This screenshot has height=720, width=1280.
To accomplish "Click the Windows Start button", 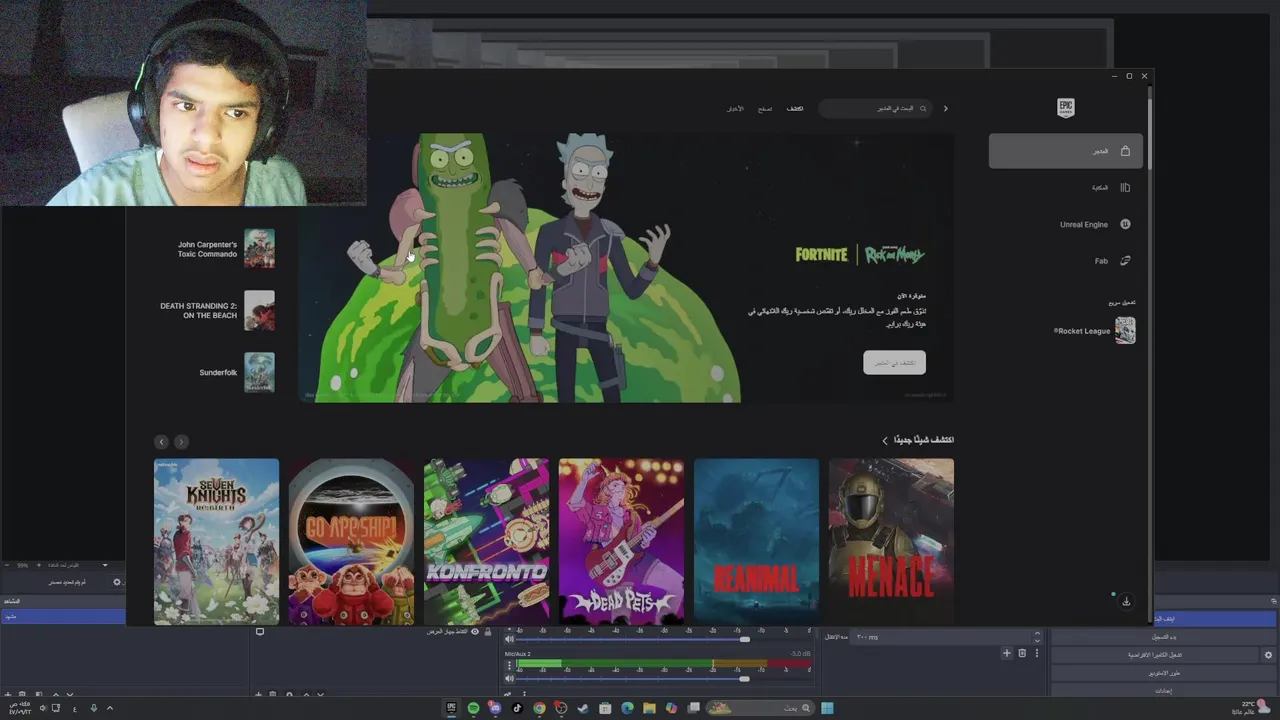I will coord(827,708).
